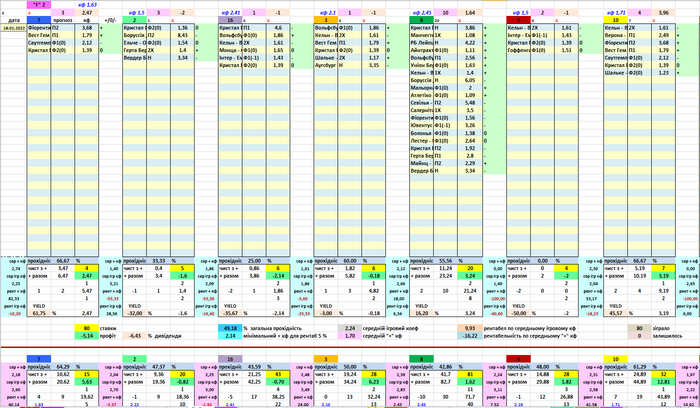Select the yellow 81 count cell
This screenshot has width=700, height=408.
point(470,374)
